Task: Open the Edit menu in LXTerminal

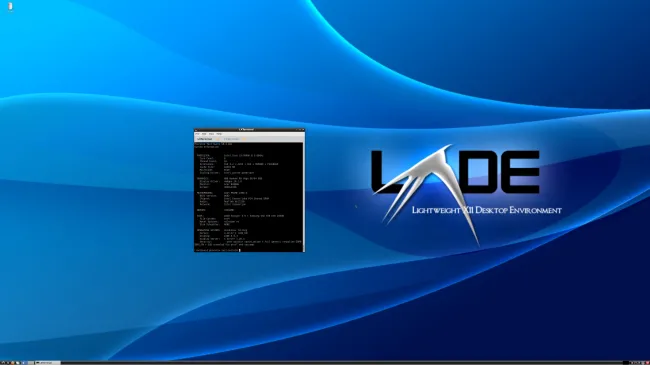Action: coord(204,134)
